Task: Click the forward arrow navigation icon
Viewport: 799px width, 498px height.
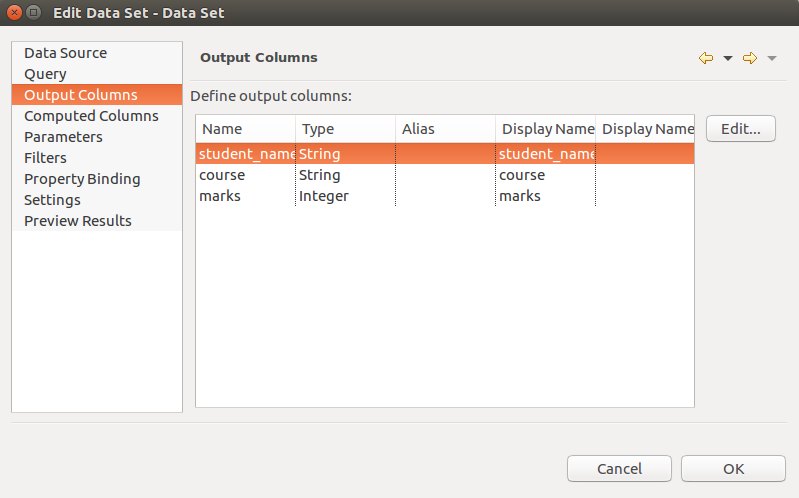Action: tap(750, 58)
